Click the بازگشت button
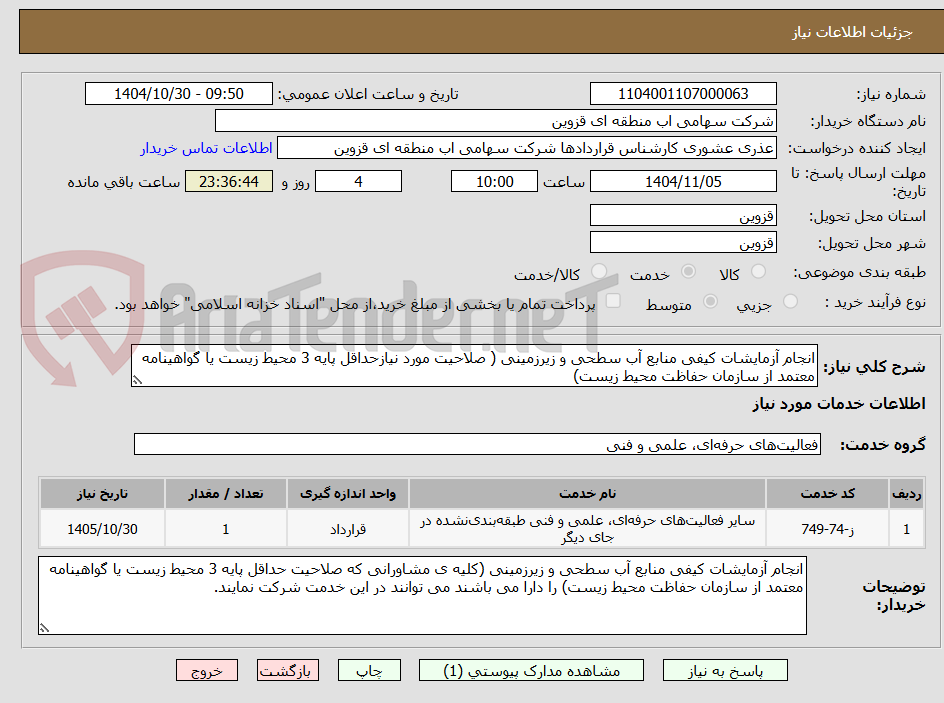 point(288,670)
